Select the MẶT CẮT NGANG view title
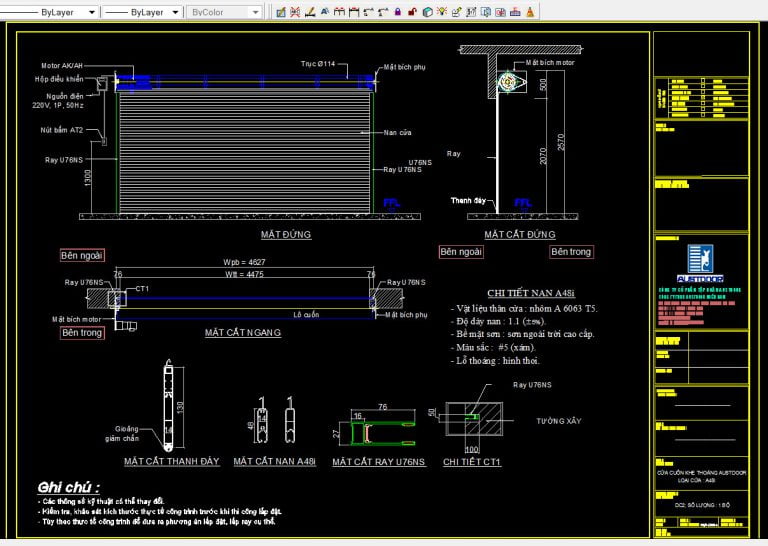The width and height of the screenshot is (768, 546). [x=243, y=332]
